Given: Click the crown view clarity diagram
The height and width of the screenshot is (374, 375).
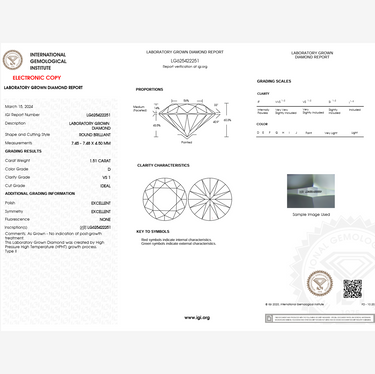Looking at the screenshot, I should coord(165,199).
